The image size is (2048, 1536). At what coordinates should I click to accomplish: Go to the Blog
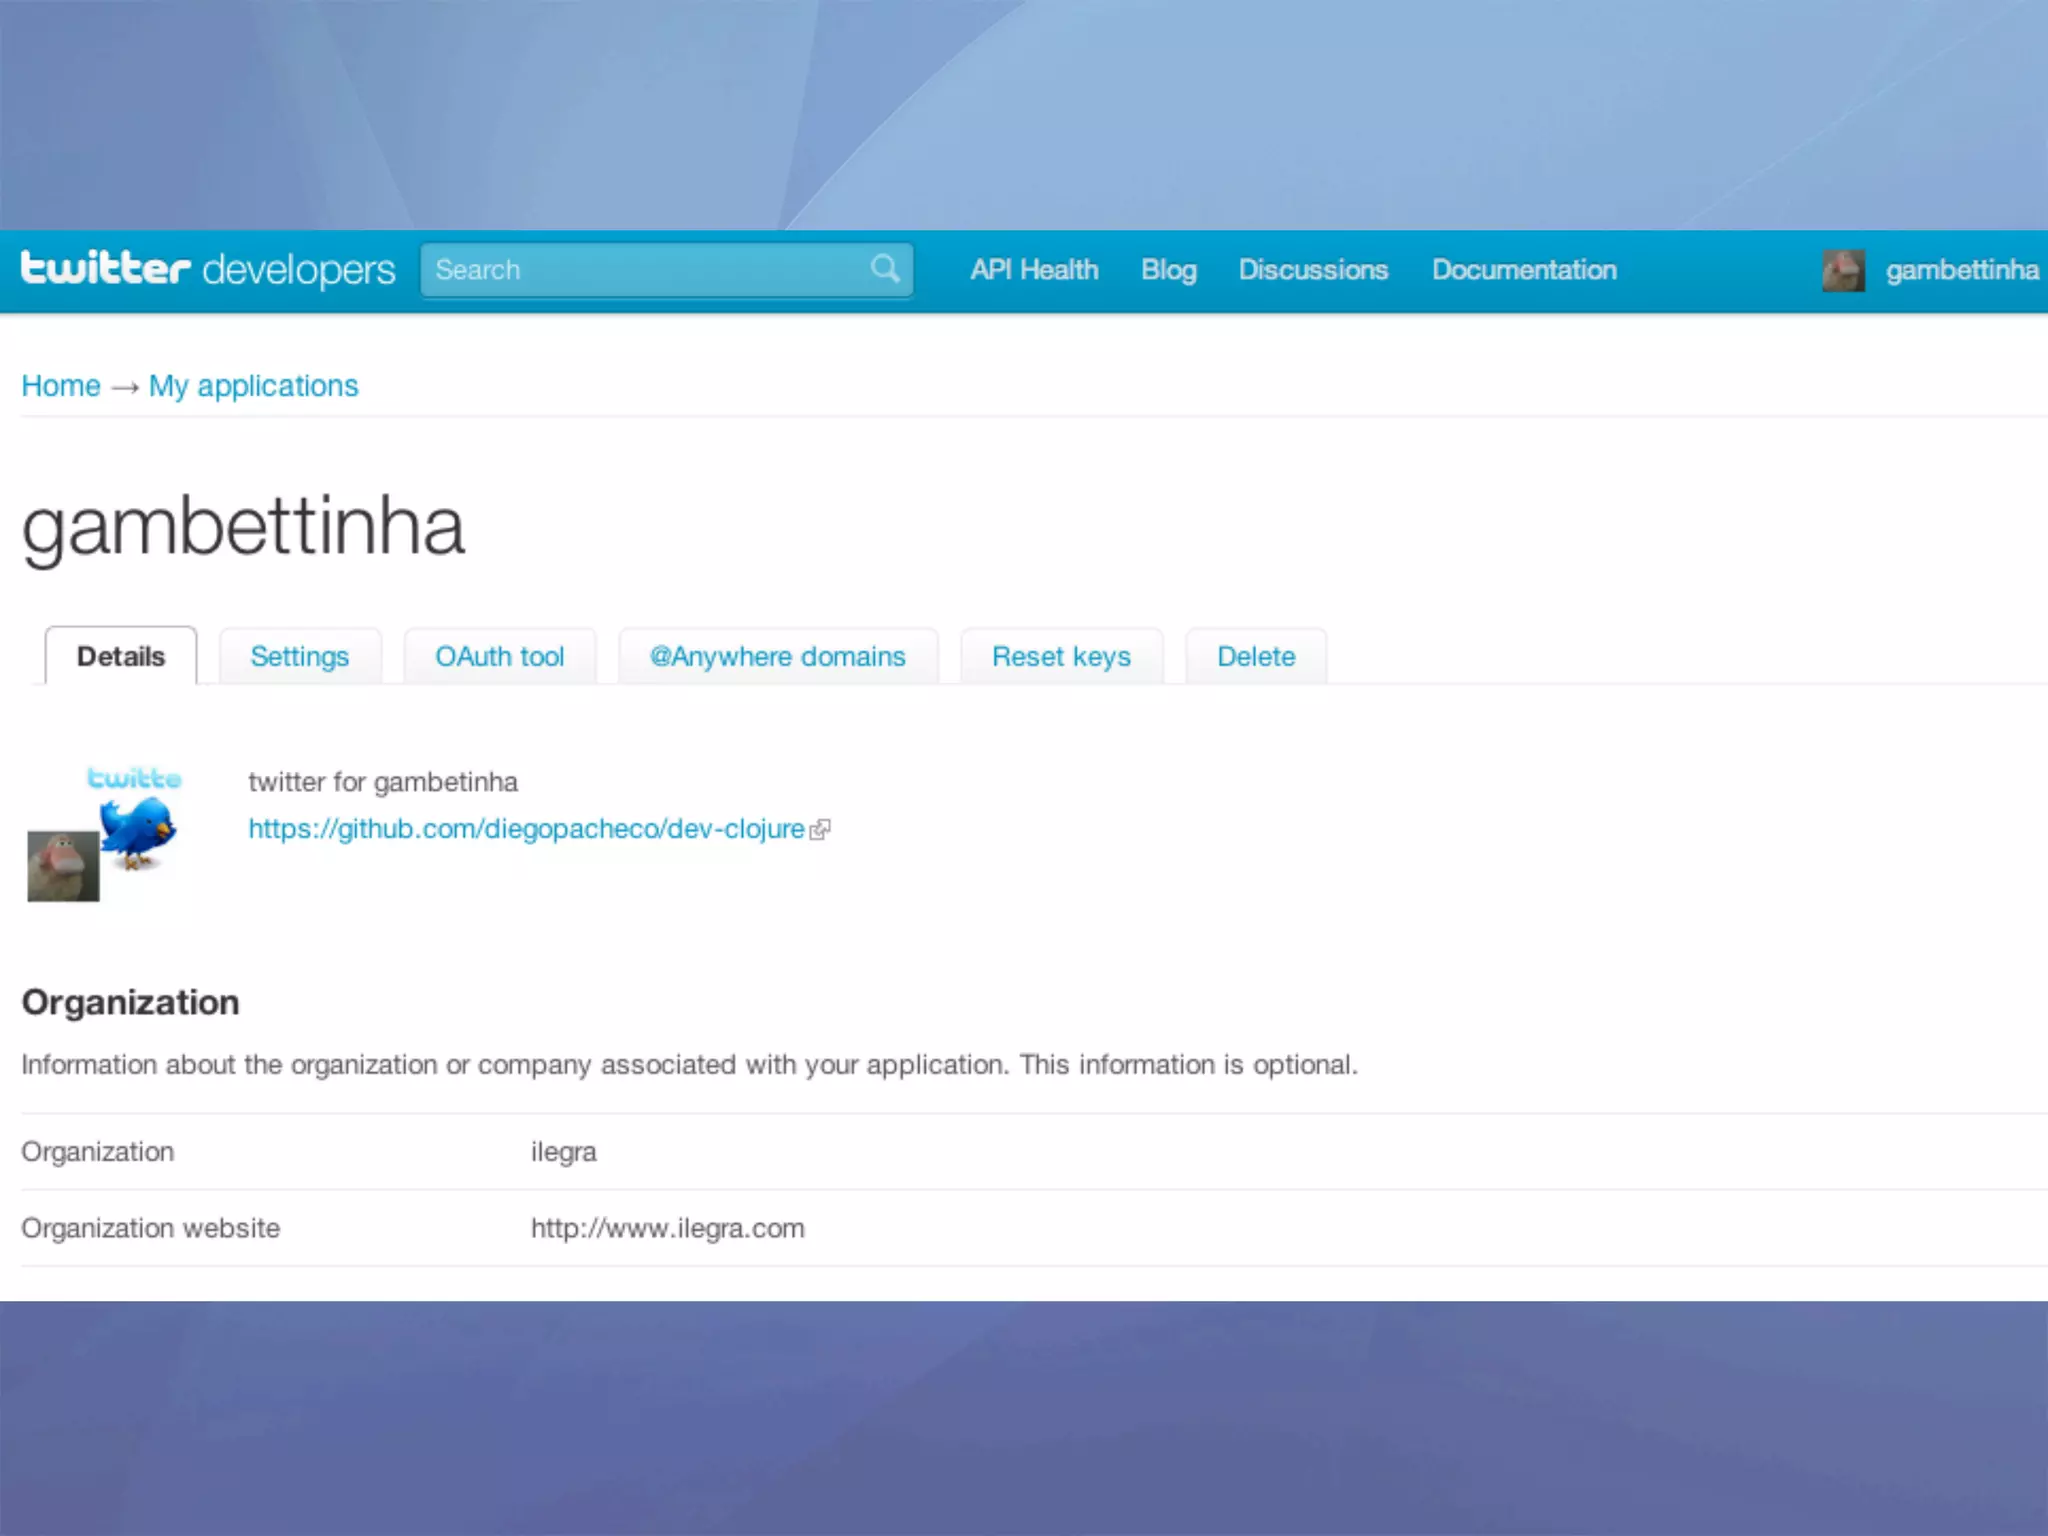coord(1168,270)
